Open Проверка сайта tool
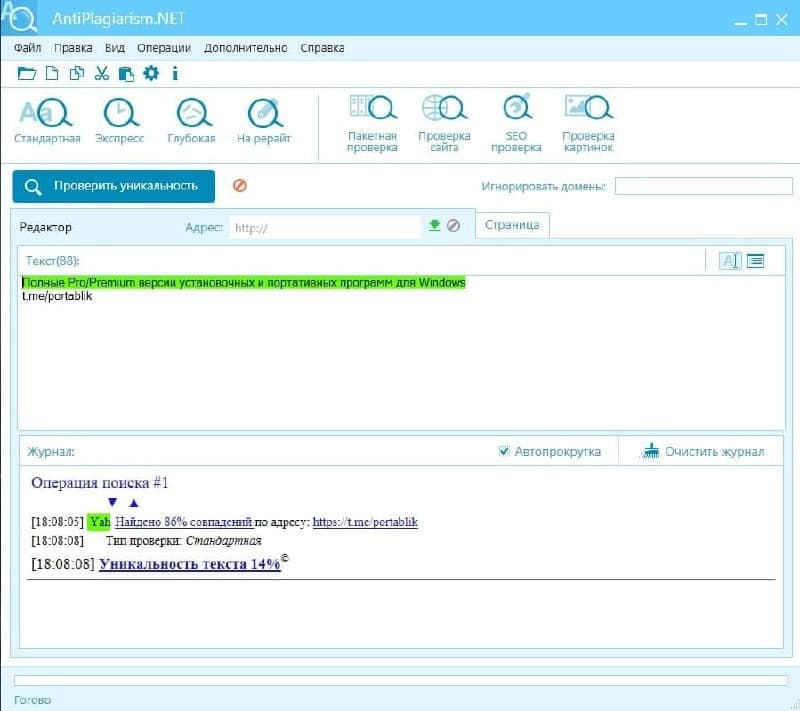 click(x=444, y=123)
